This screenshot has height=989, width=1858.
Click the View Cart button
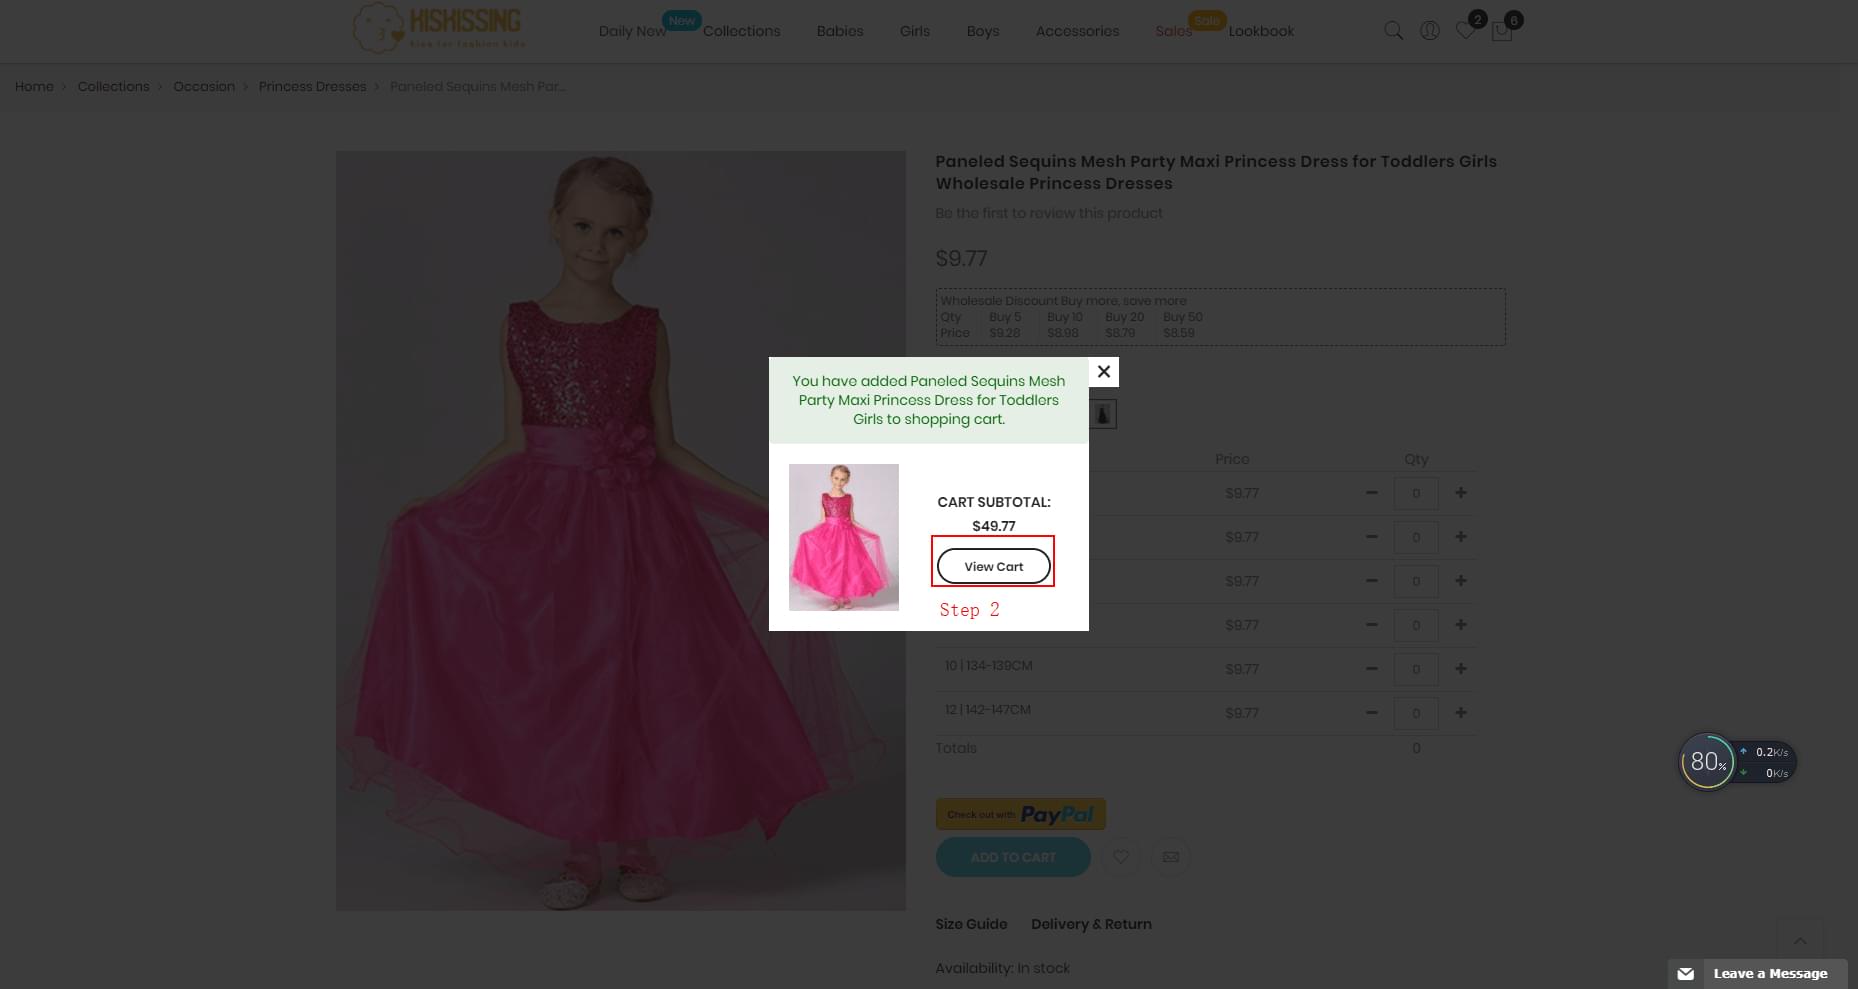[x=993, y=565]
